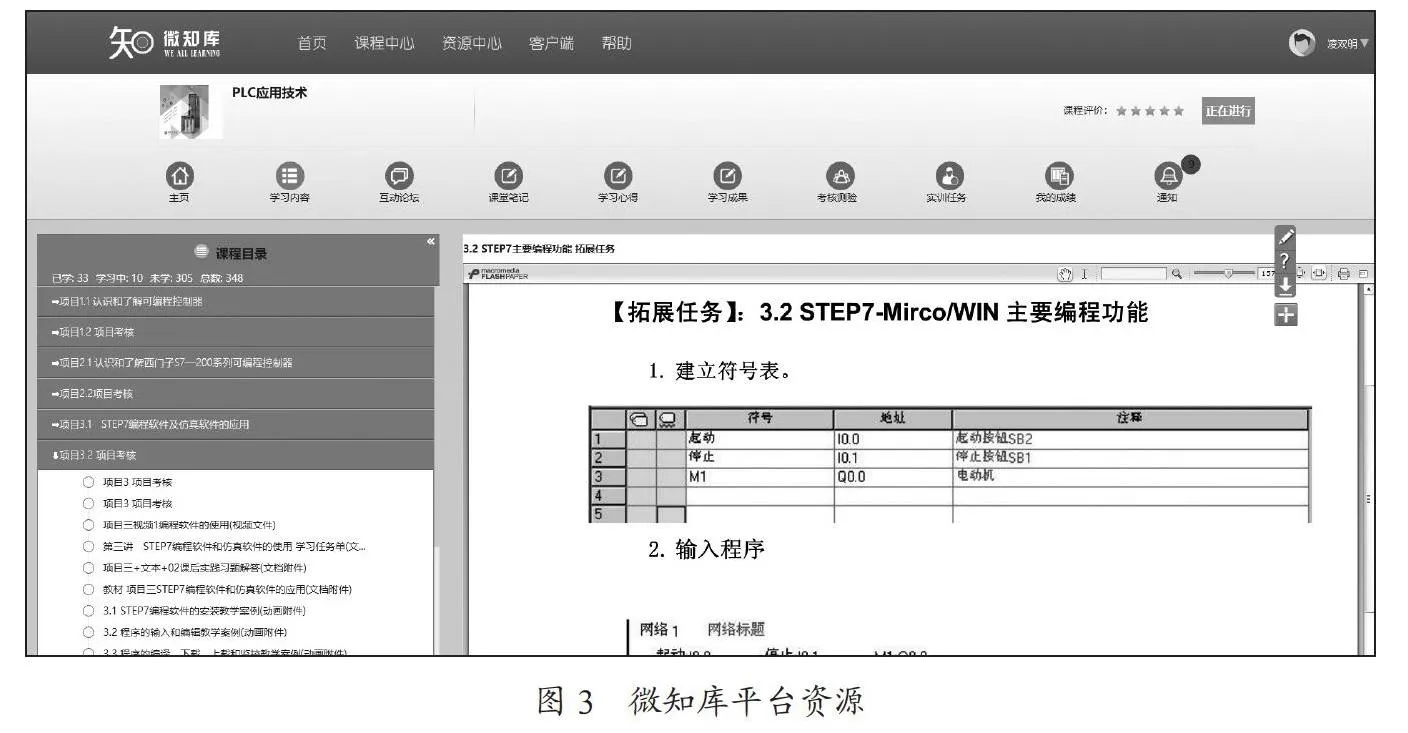
Task: Expand 项目1.1 认识和了解可编程控制器
Action: pos(236,301)
